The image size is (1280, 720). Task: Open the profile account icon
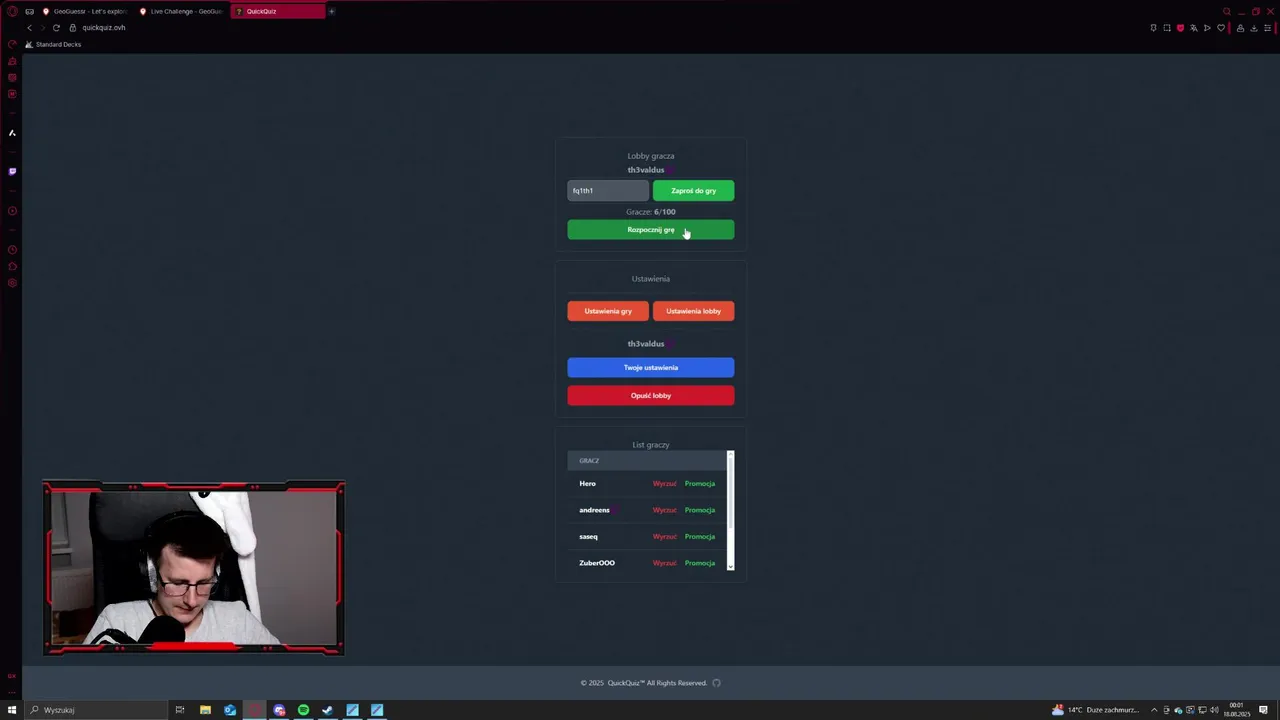1241,28
